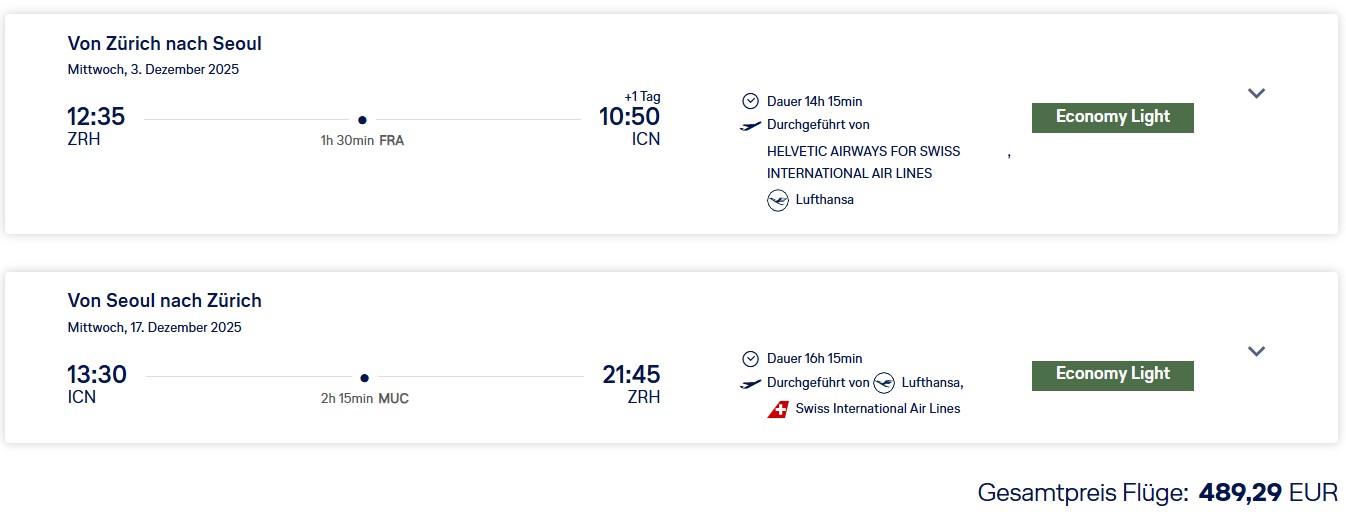Click the return airplane operated-by icon
The height and width of the screenshot is (512, 1346).
pyautogui.click(x=750, y=383)
